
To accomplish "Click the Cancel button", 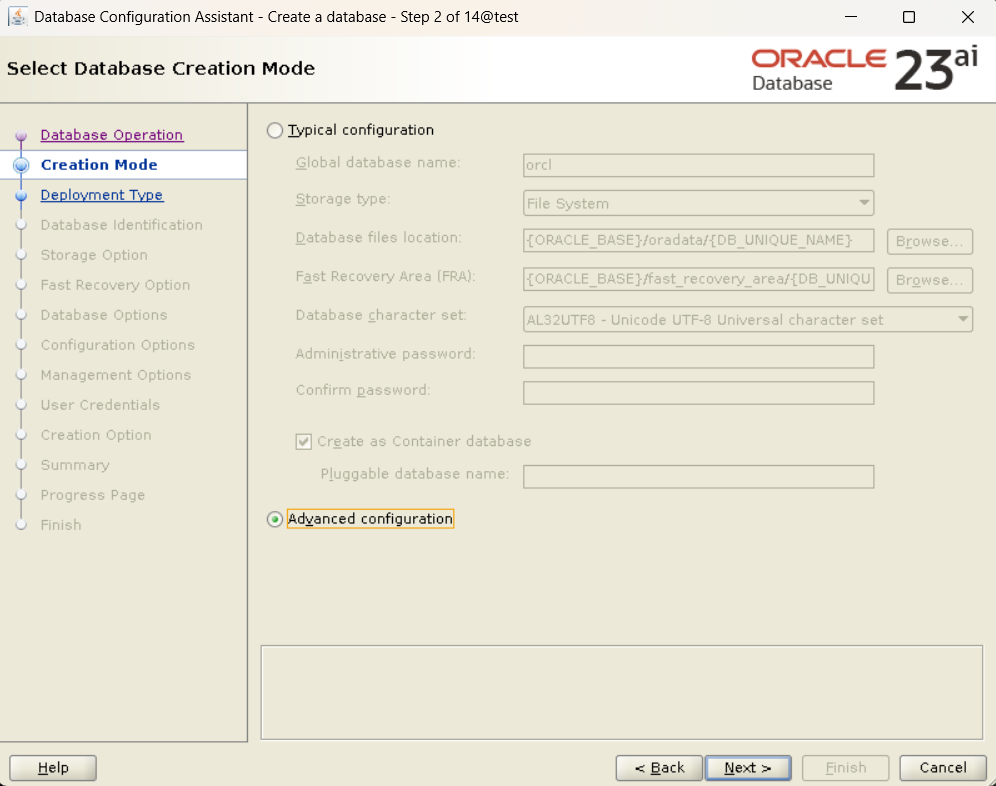I will coord(943,768).
